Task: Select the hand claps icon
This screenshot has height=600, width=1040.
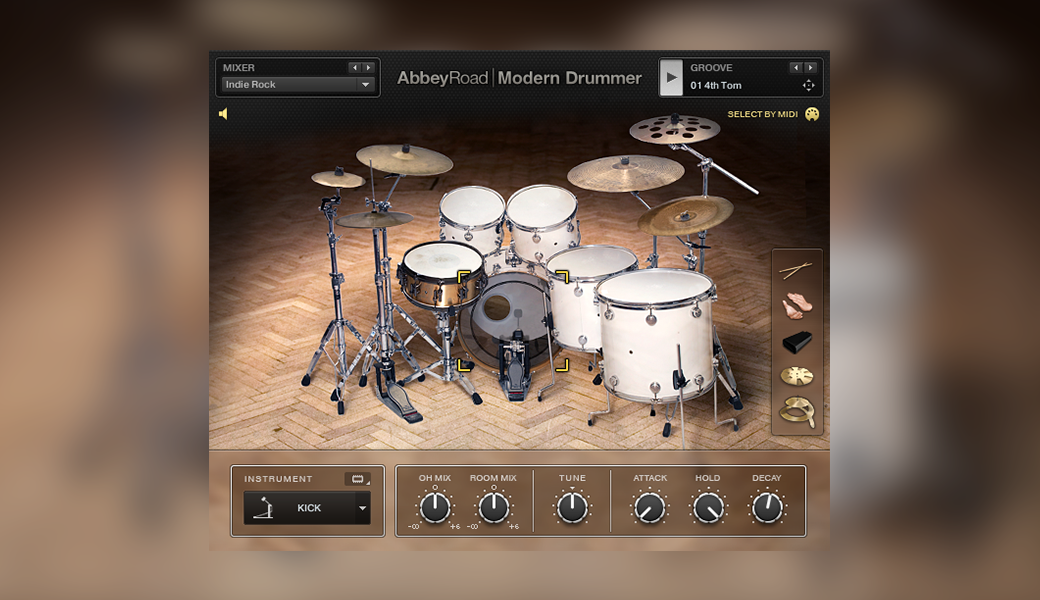Action: click(797, 306)
